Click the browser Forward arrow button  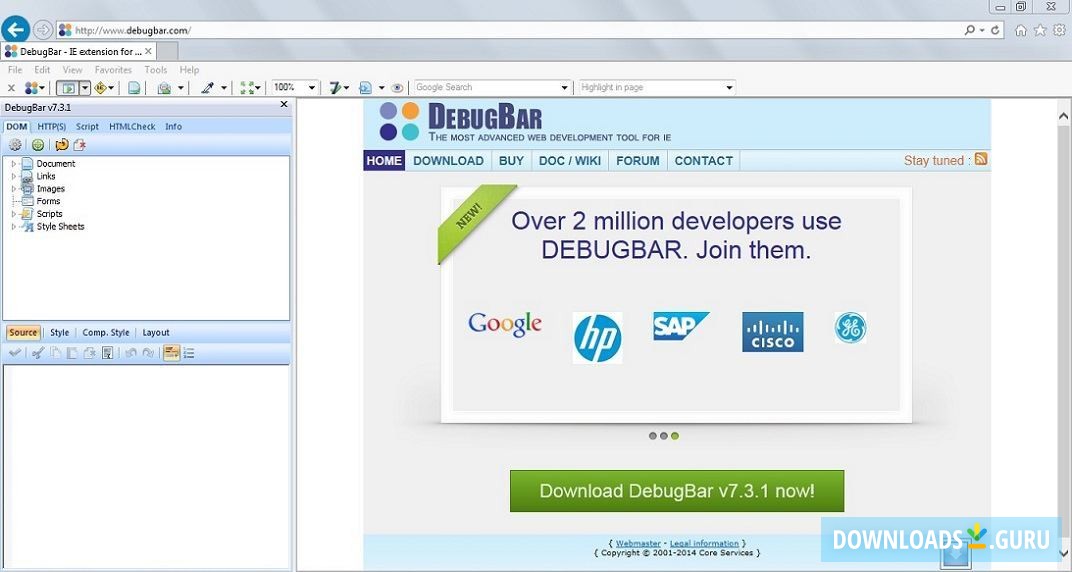point(43,30)
